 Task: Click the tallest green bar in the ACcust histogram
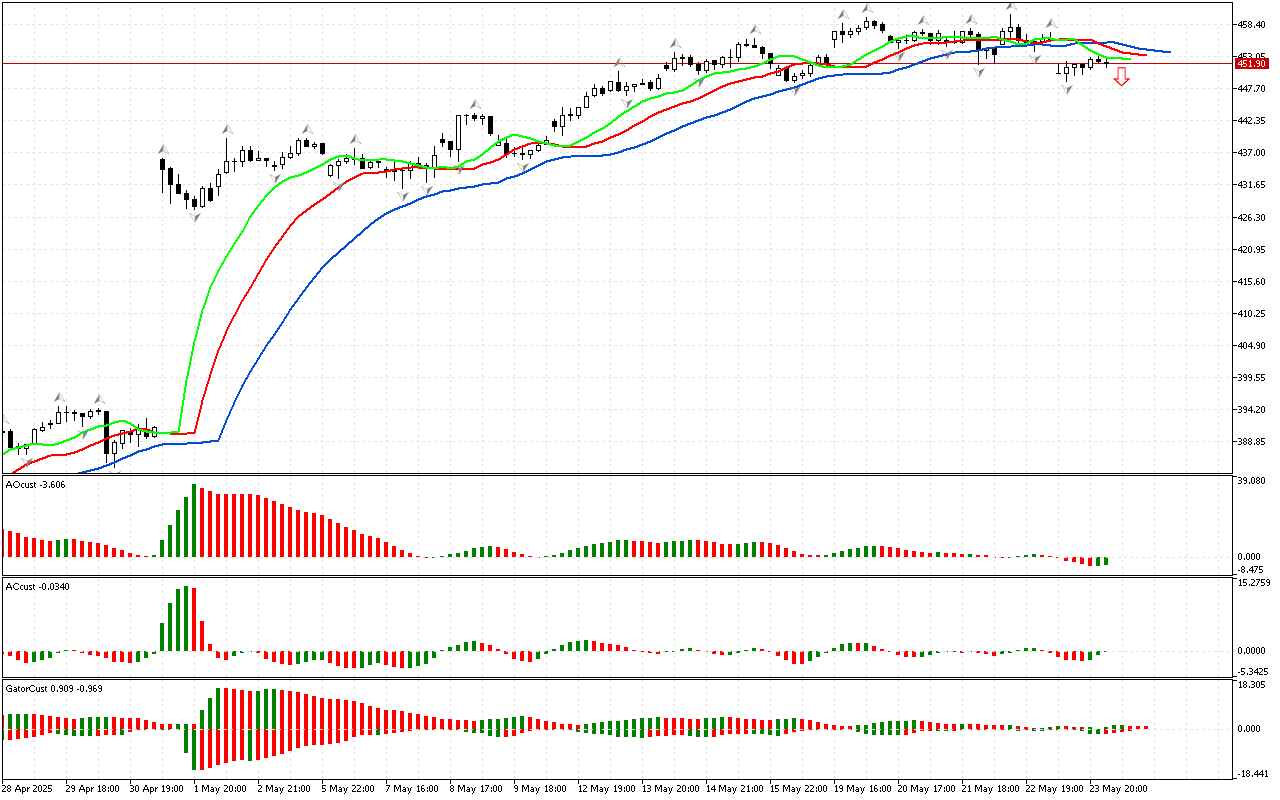[185, 619]
